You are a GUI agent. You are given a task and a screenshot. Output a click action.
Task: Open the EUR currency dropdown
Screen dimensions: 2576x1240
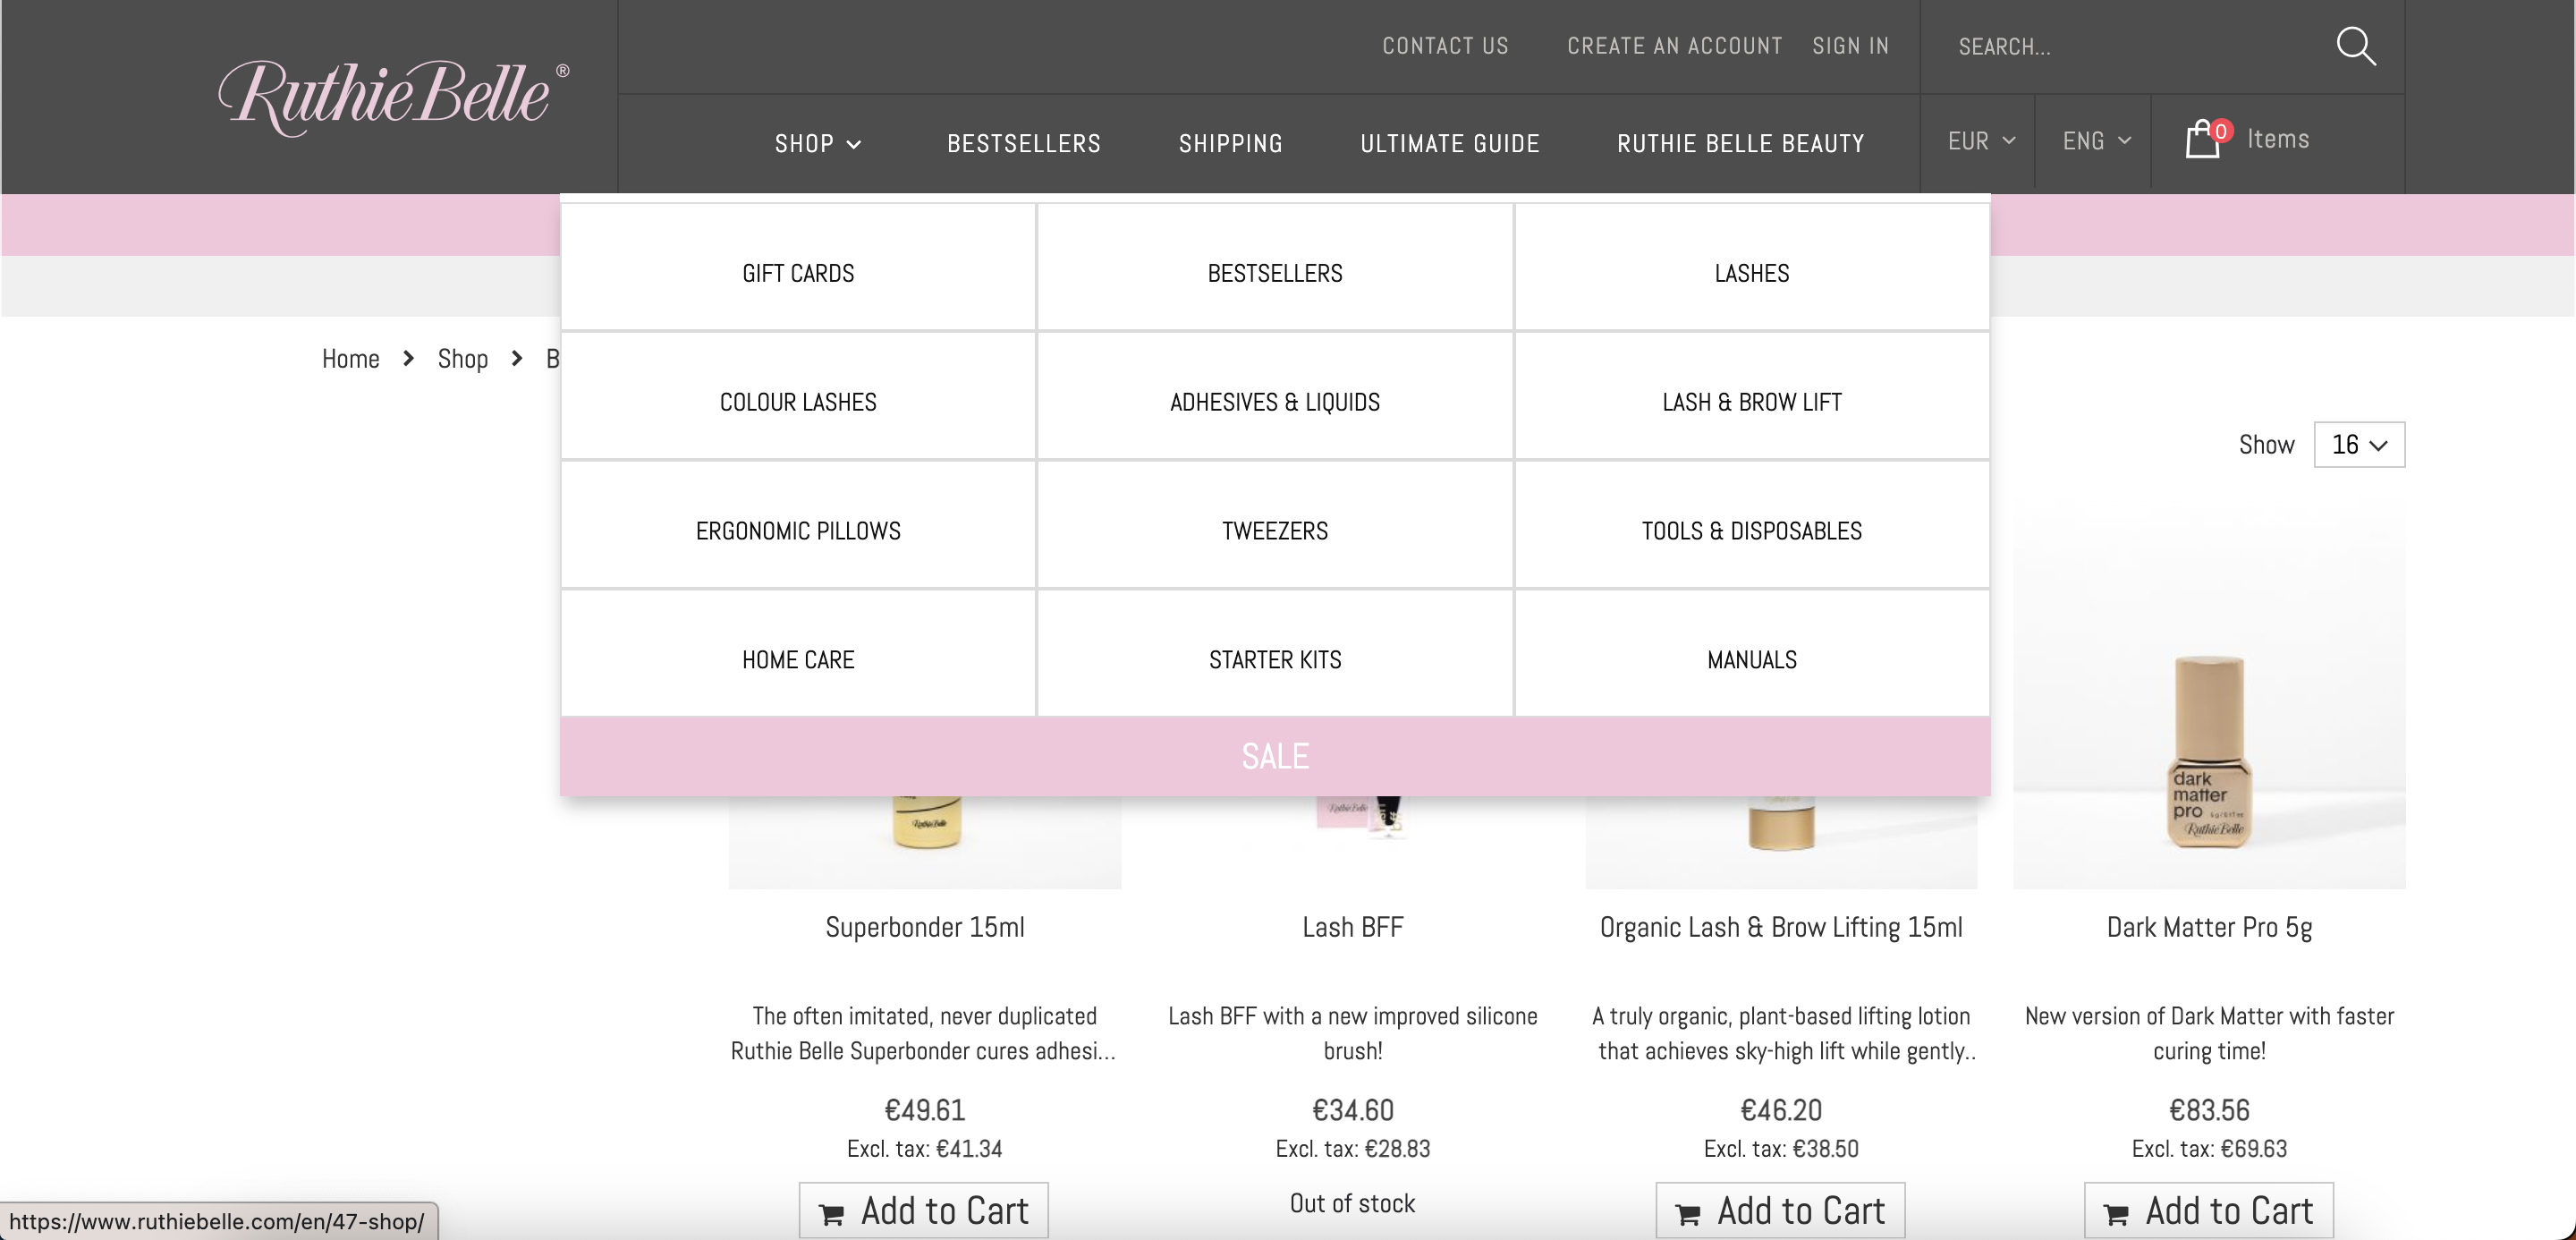pos(1980,141)
